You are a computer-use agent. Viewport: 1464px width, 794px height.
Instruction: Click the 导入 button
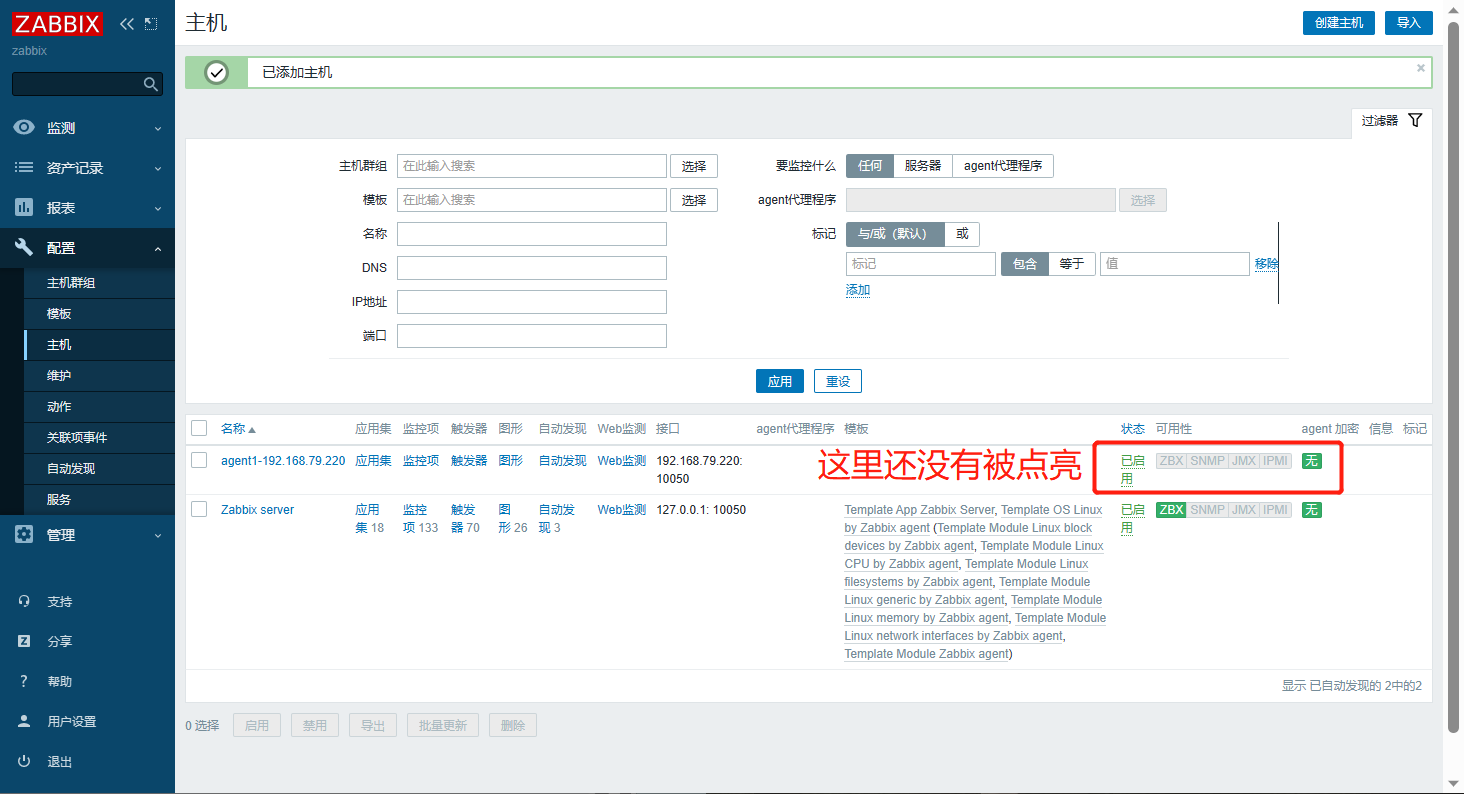(x=1409, y=23)
